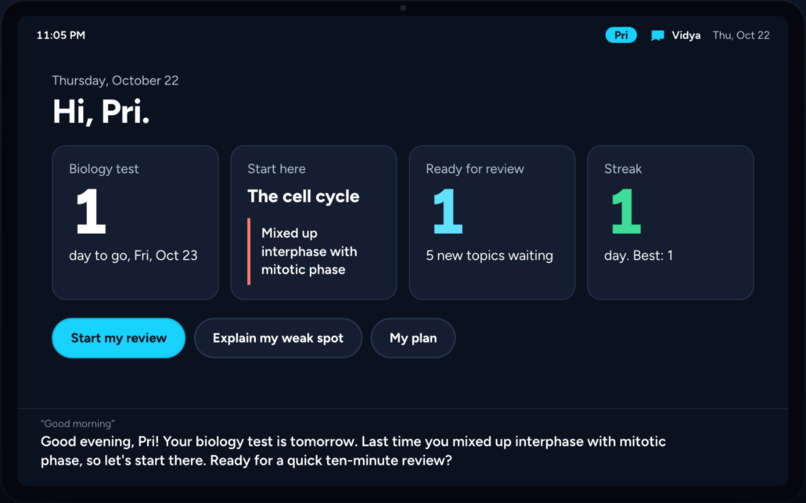This screenshot has width=806, height=503.
Task: Click 'day. Best: 1' streak text
Action: coord(638,255)
